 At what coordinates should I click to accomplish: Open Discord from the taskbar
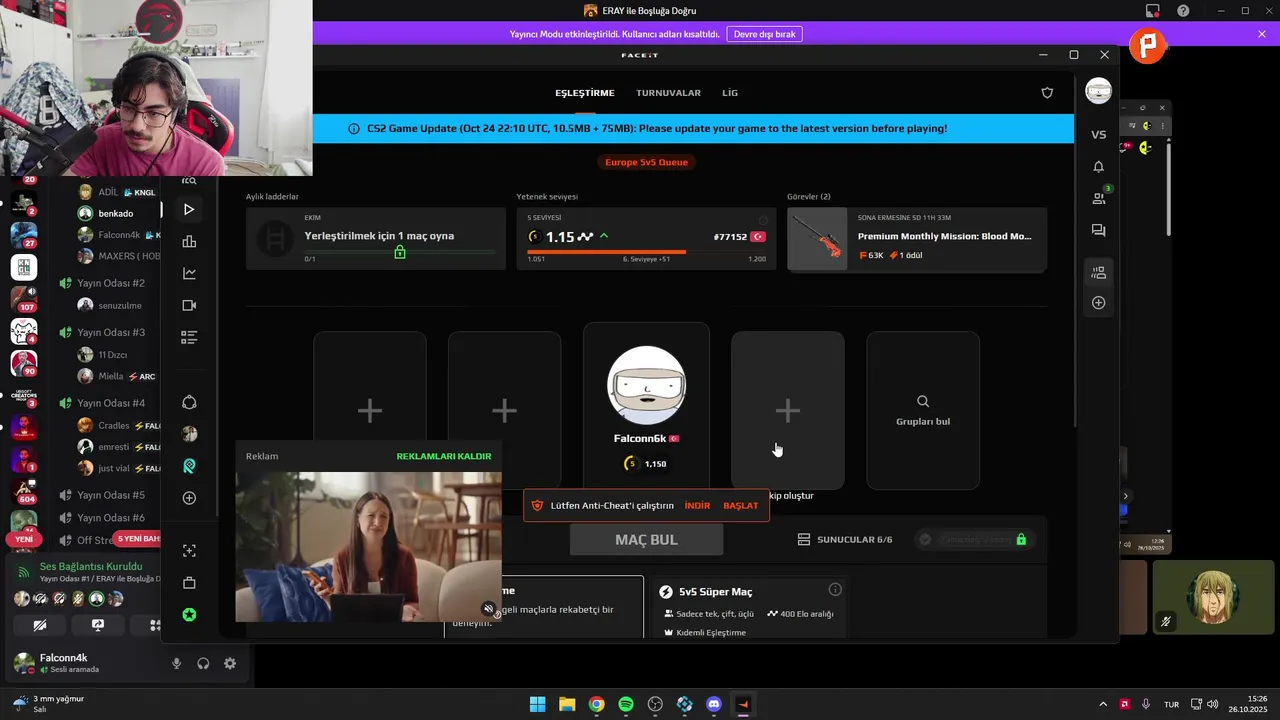(x=714, y=704)
